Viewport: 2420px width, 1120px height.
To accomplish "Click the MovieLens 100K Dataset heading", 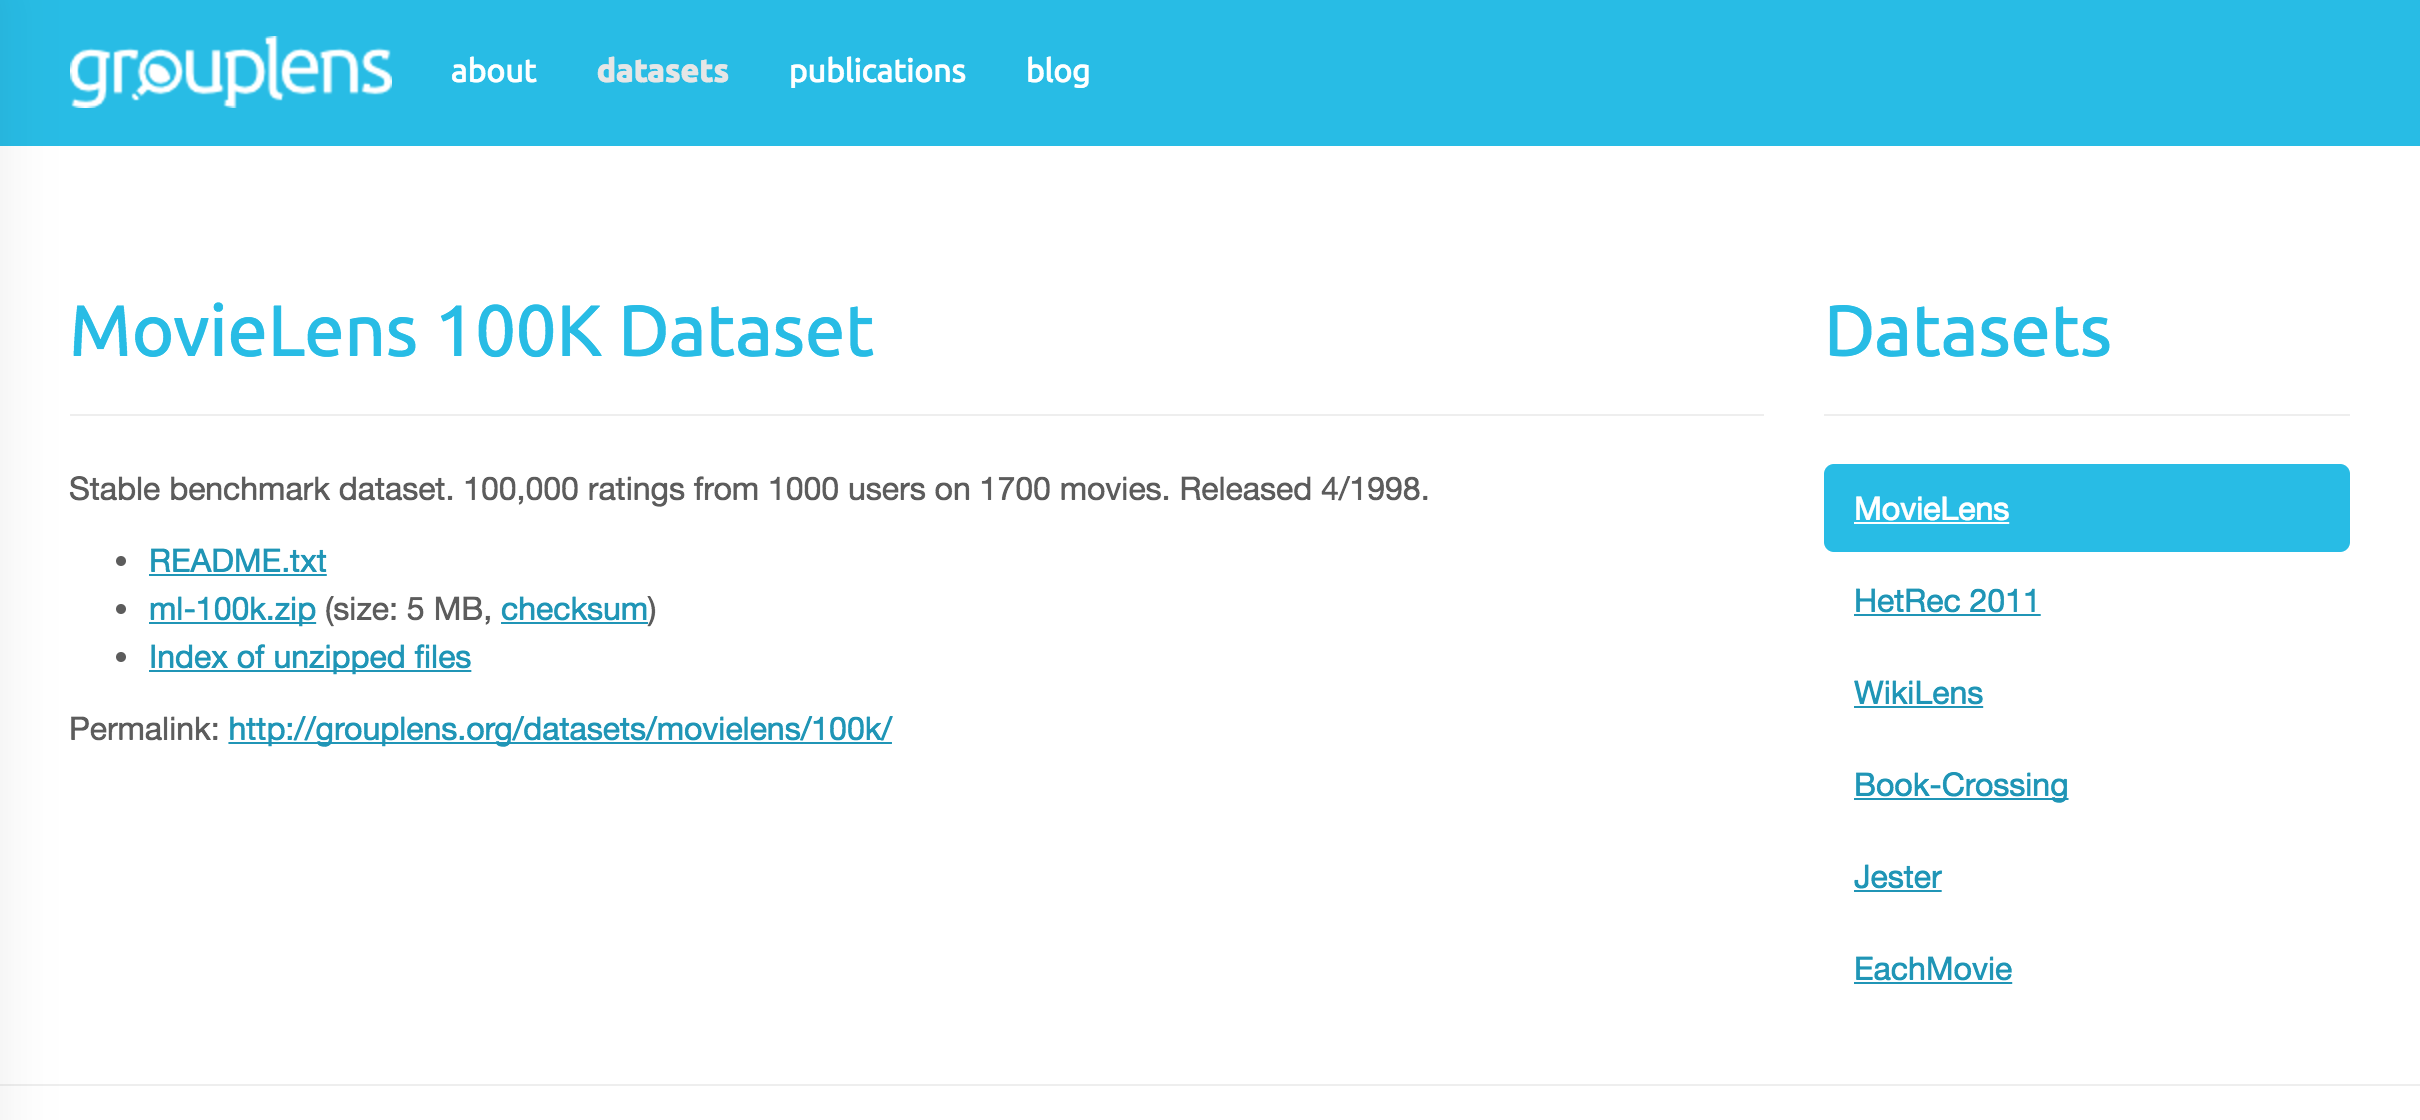I will click(472, 332).
